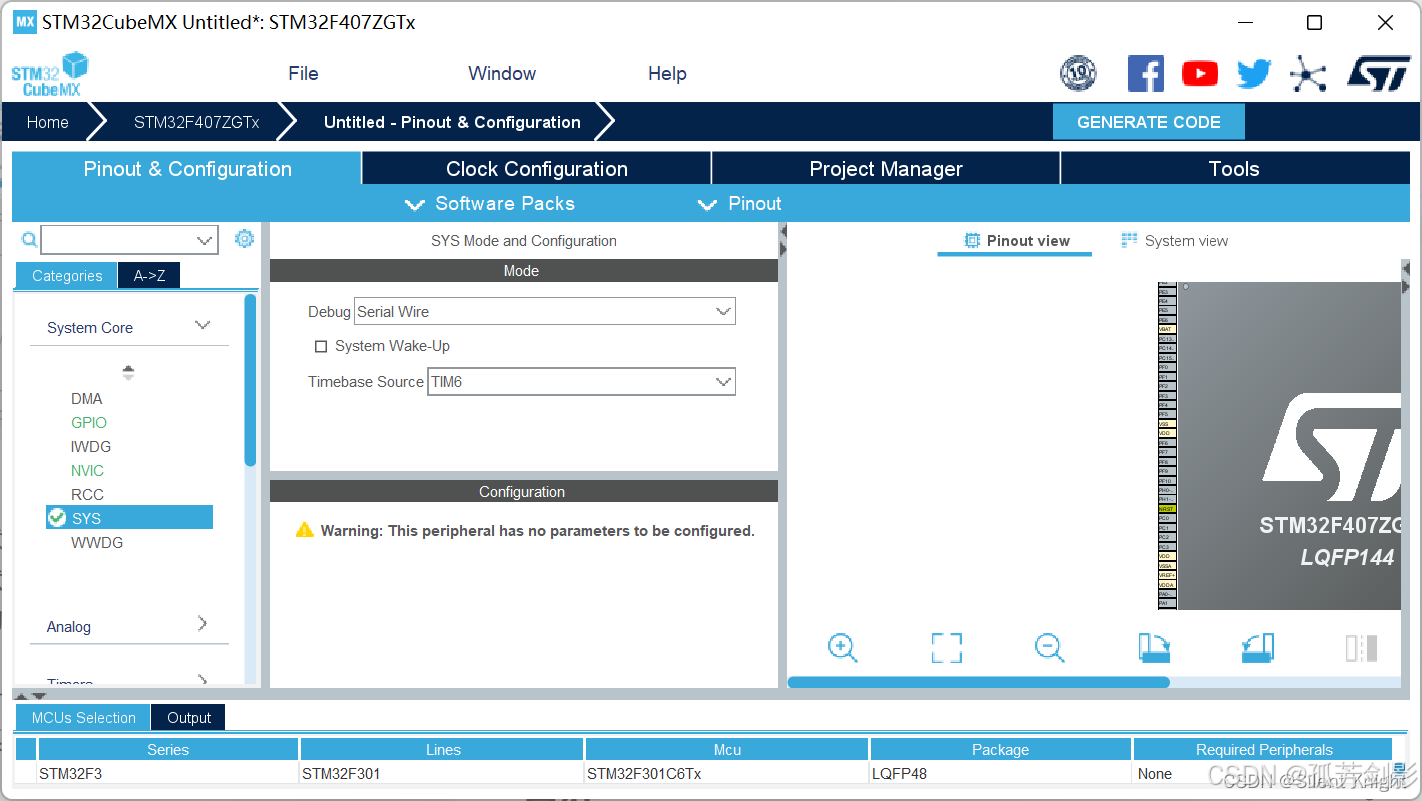The image size is (1422, 801).
Task: Open category settings gear icon
Action: (244, 239)
